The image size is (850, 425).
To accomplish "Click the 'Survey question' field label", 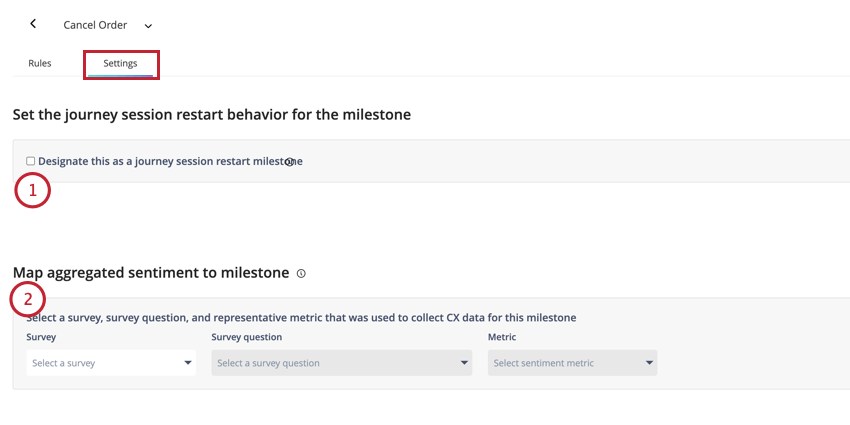I will click(247, 337).
